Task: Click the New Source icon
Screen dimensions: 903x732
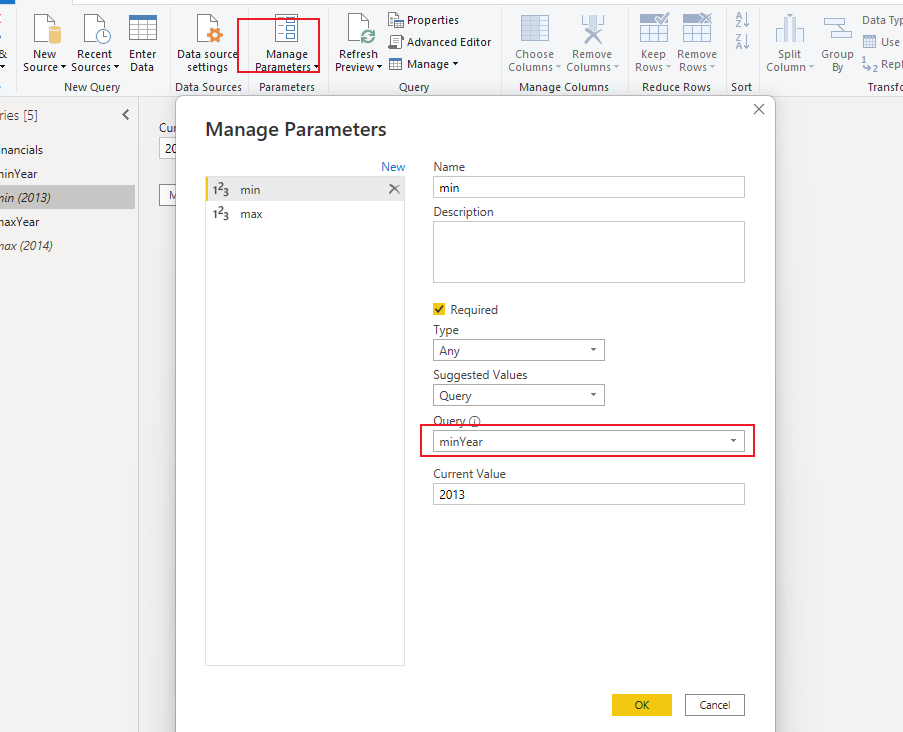Action: [47, 29]
